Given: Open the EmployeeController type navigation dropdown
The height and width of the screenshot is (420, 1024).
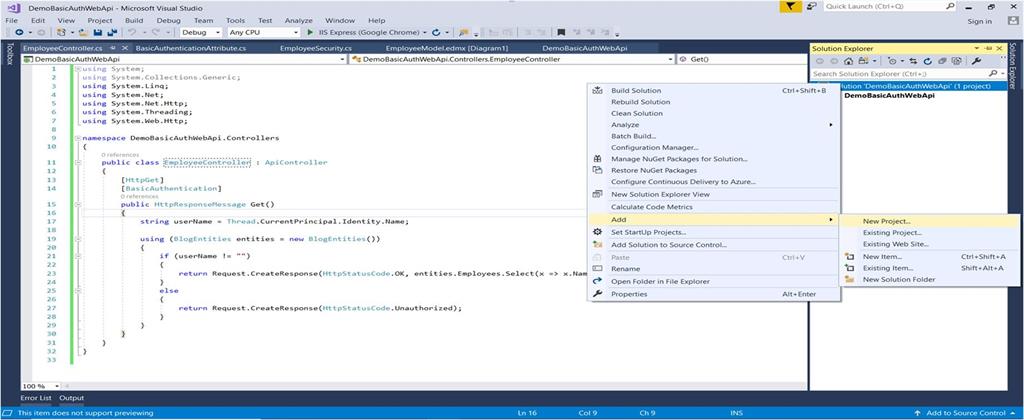Looking at the screenshot, I should click(x=511, y=59).
